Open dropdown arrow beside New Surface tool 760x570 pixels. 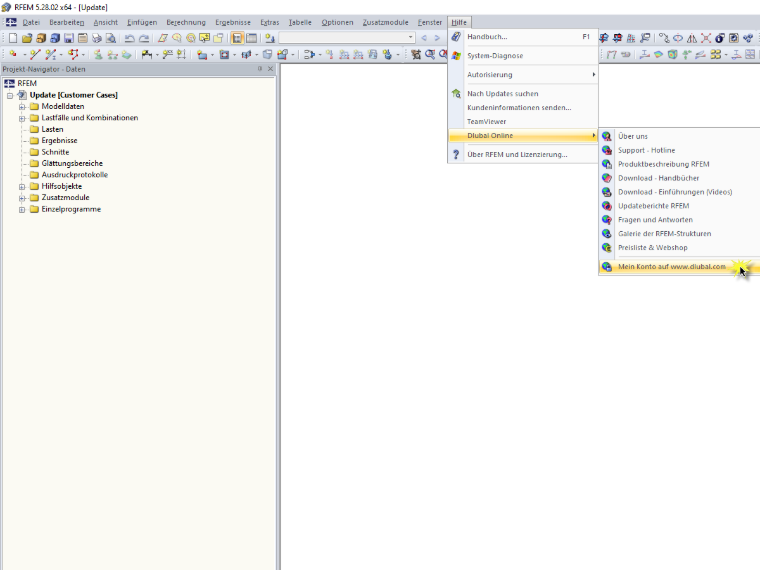[212, 55]
